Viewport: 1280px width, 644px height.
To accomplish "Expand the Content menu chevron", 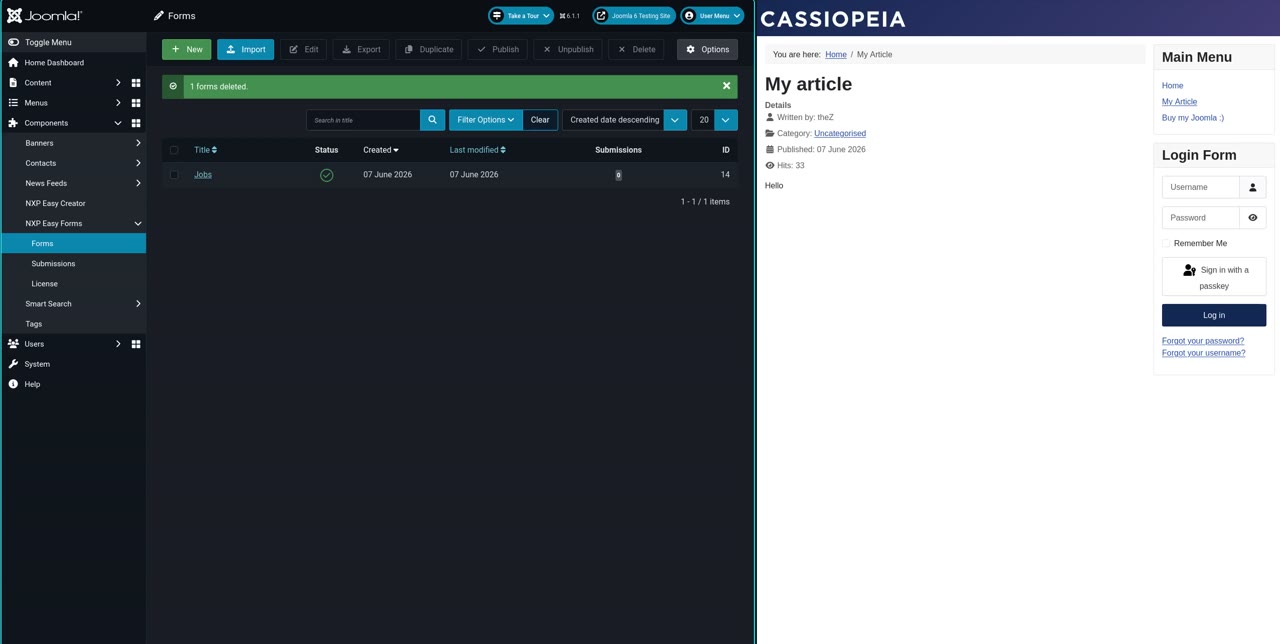I will coord(118,83).
